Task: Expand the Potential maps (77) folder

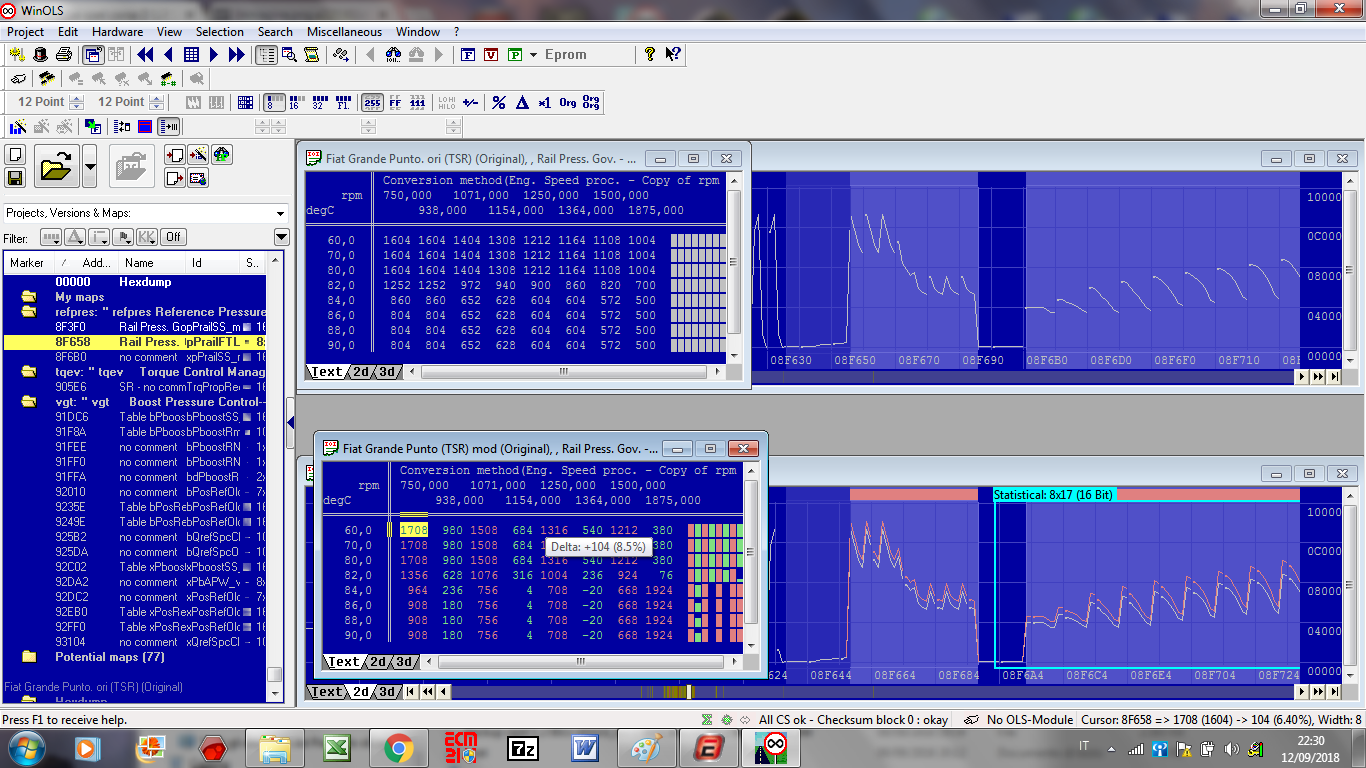Action: [29, 657]
